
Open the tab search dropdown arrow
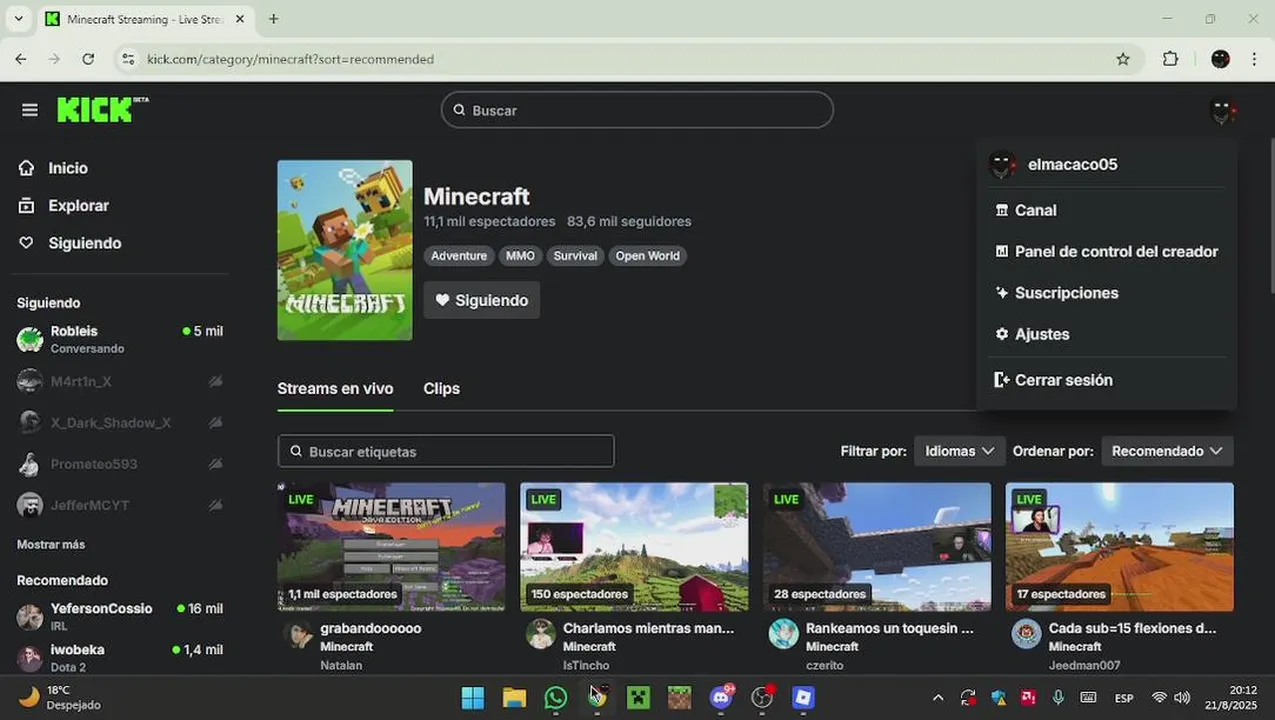18,19
